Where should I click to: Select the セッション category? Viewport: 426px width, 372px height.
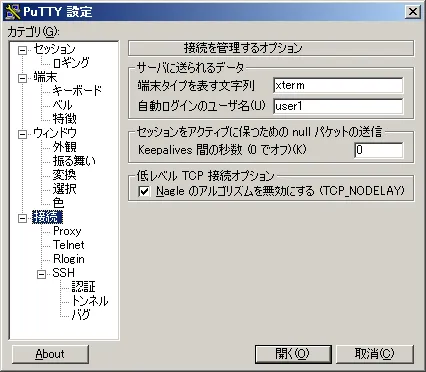(54, 49)
